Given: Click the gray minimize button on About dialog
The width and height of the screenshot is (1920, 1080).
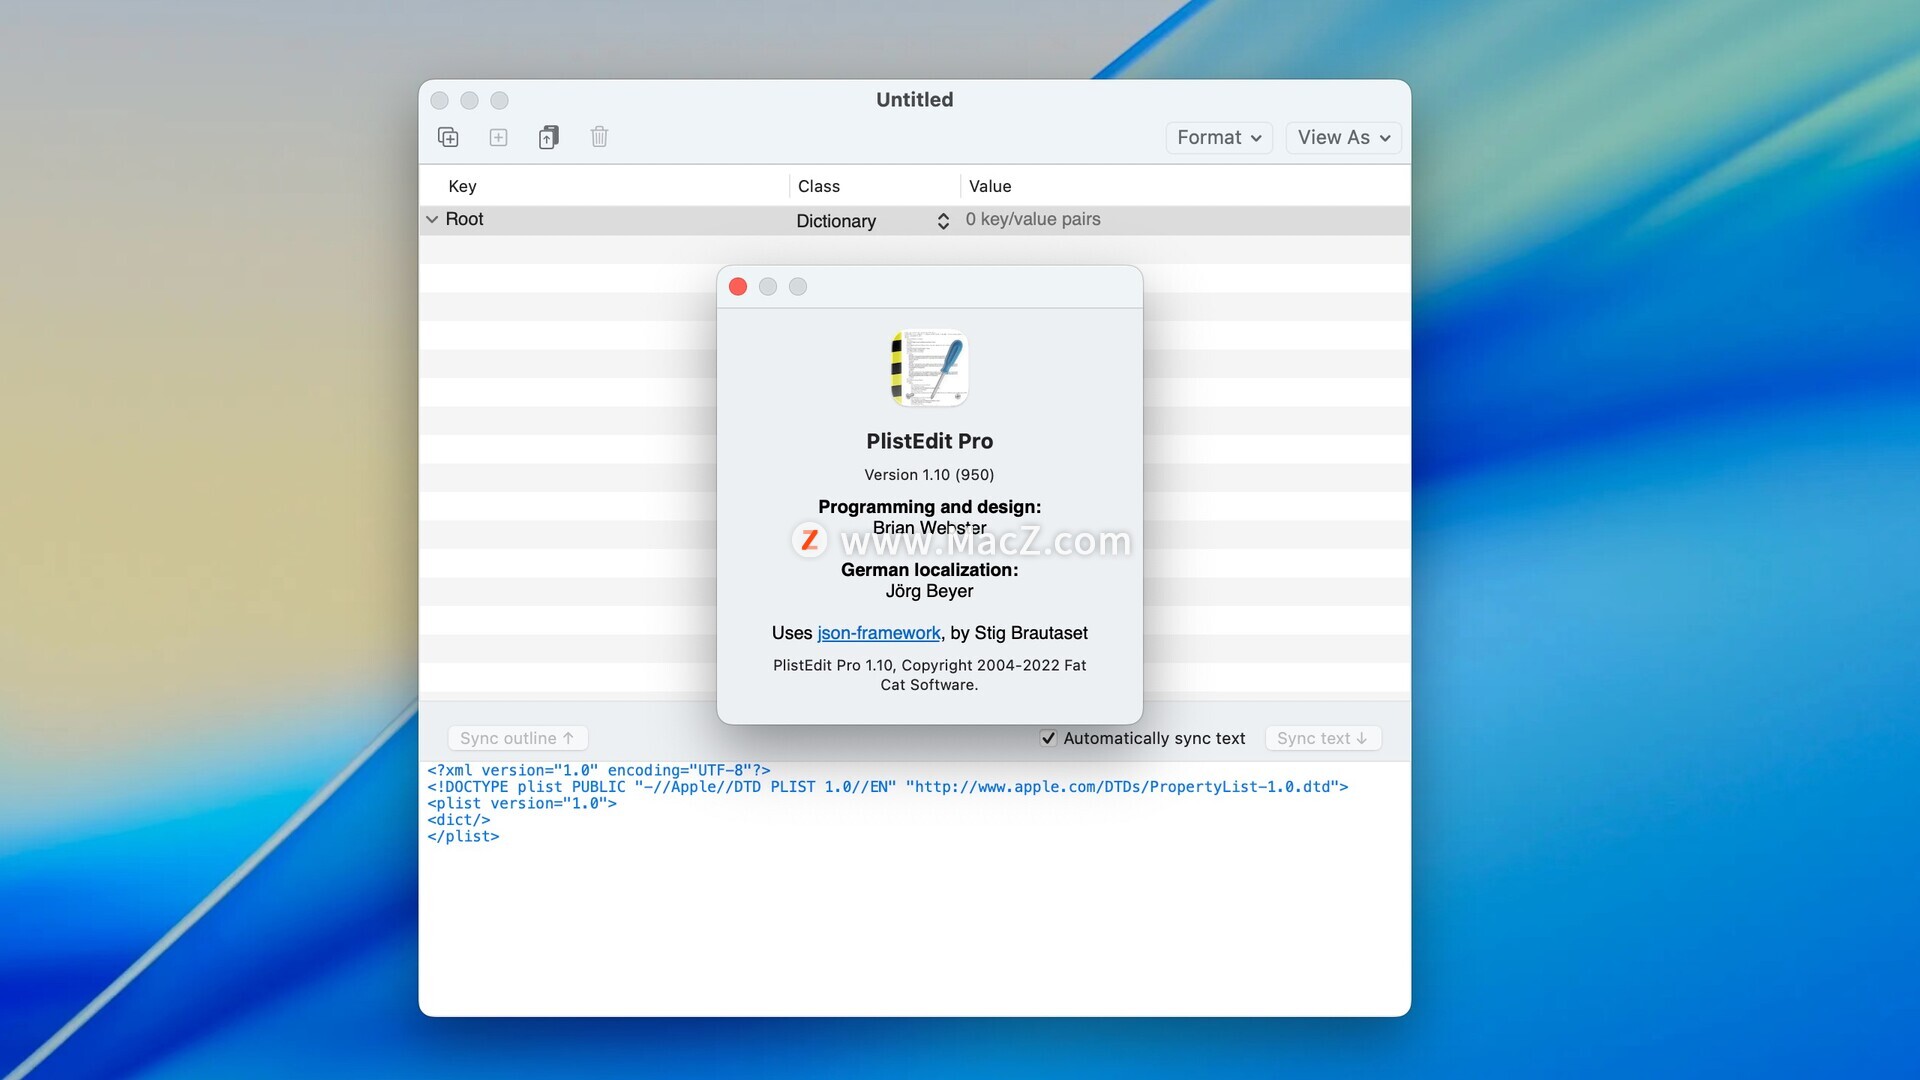Looking at the screenshot, I should click(x=768, y=287).
